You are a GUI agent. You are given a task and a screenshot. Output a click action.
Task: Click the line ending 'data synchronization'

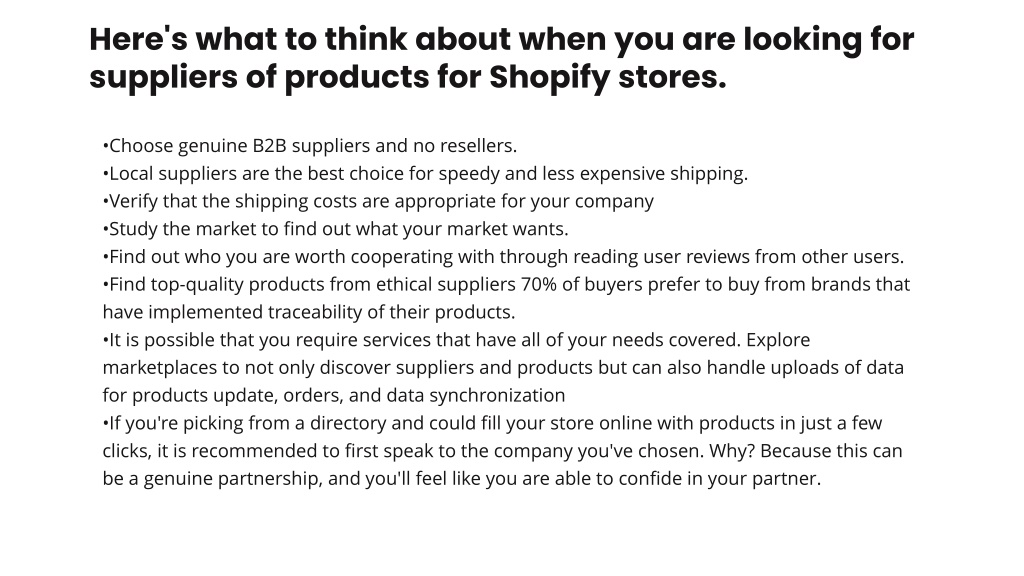(x=334, y=396)
